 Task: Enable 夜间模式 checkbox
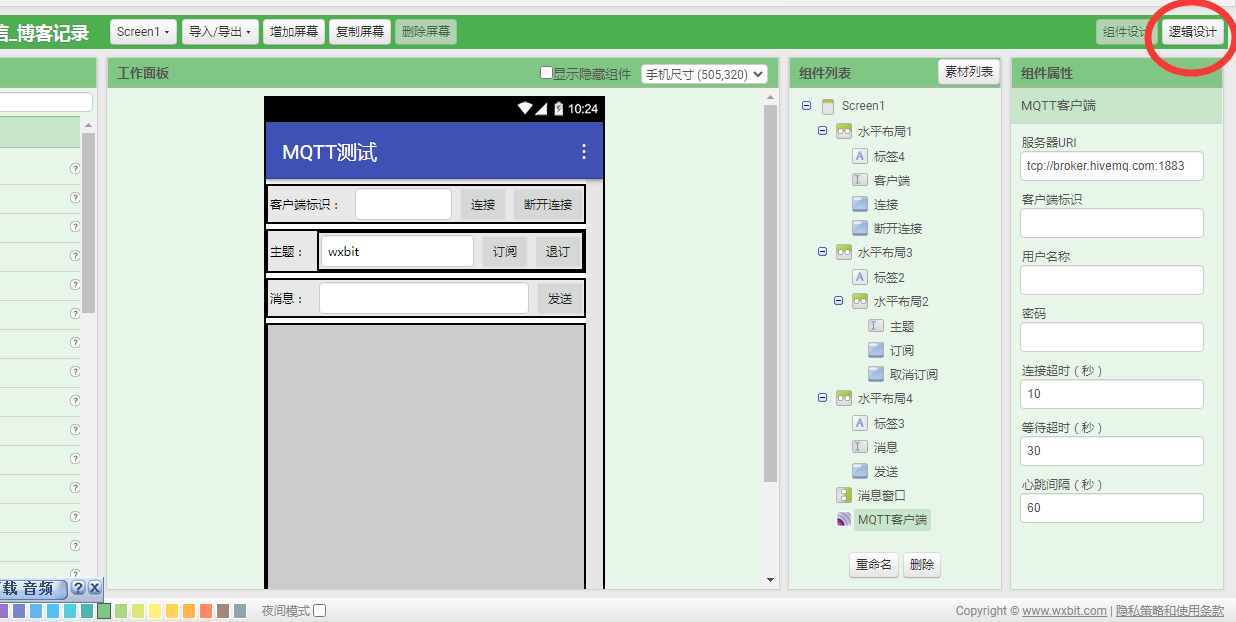320,611
